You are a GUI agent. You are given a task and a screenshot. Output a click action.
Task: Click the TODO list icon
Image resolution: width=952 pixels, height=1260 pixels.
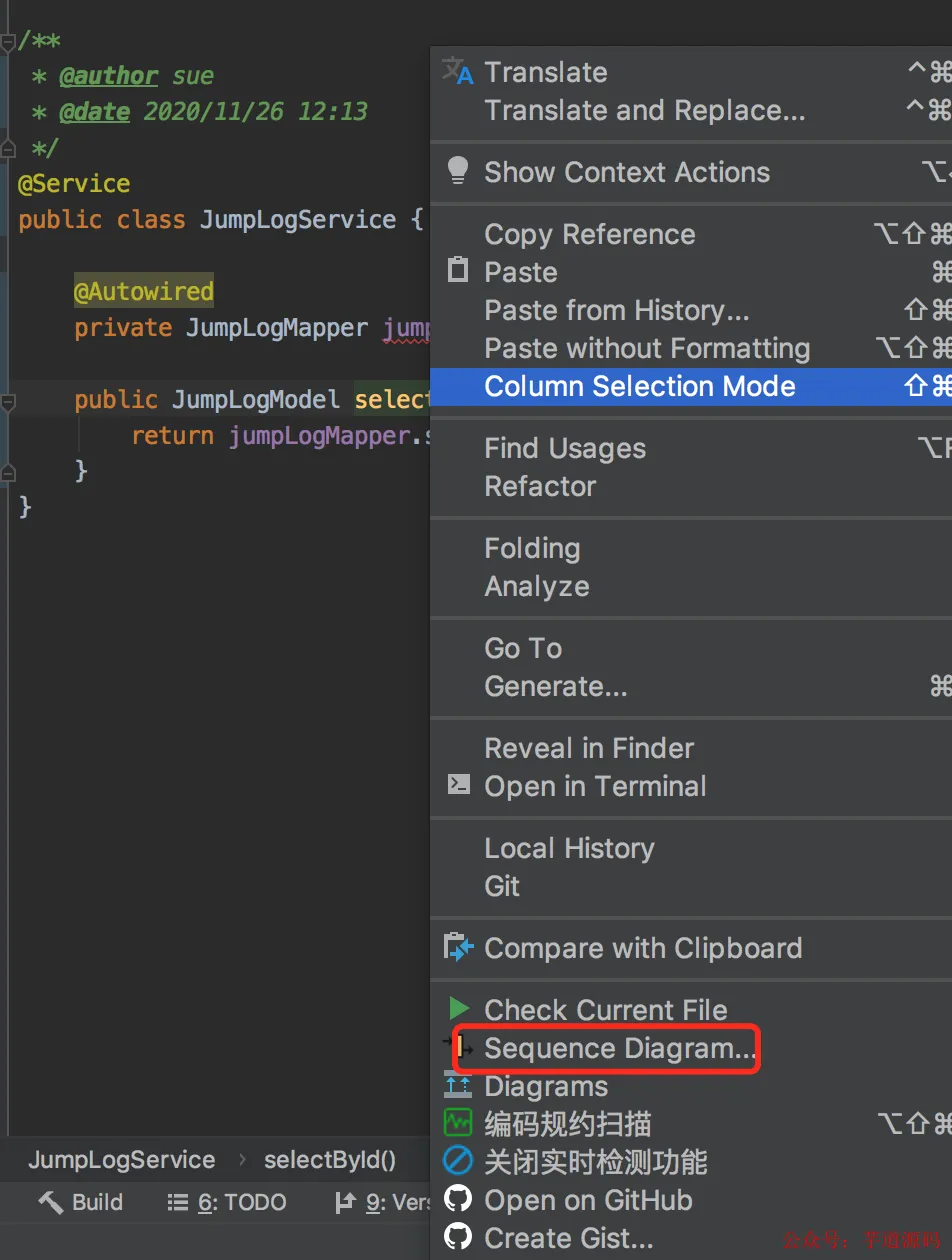(x=178, y=1202)
